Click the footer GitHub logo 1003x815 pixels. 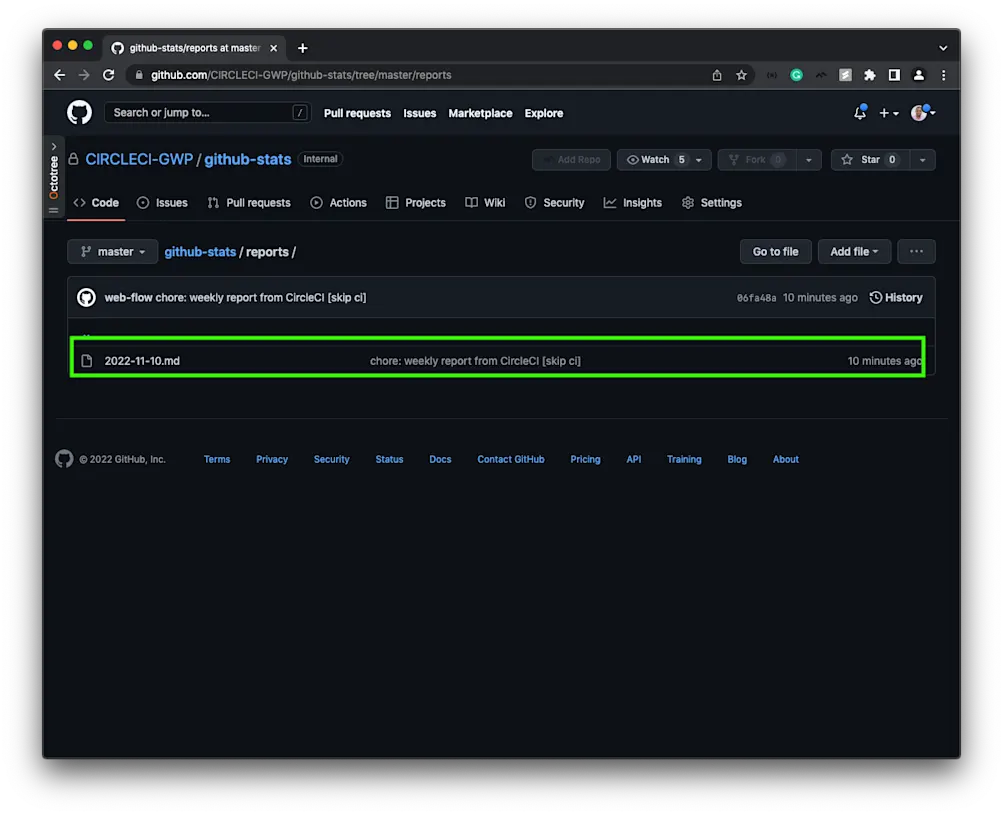tap(64, 459)
